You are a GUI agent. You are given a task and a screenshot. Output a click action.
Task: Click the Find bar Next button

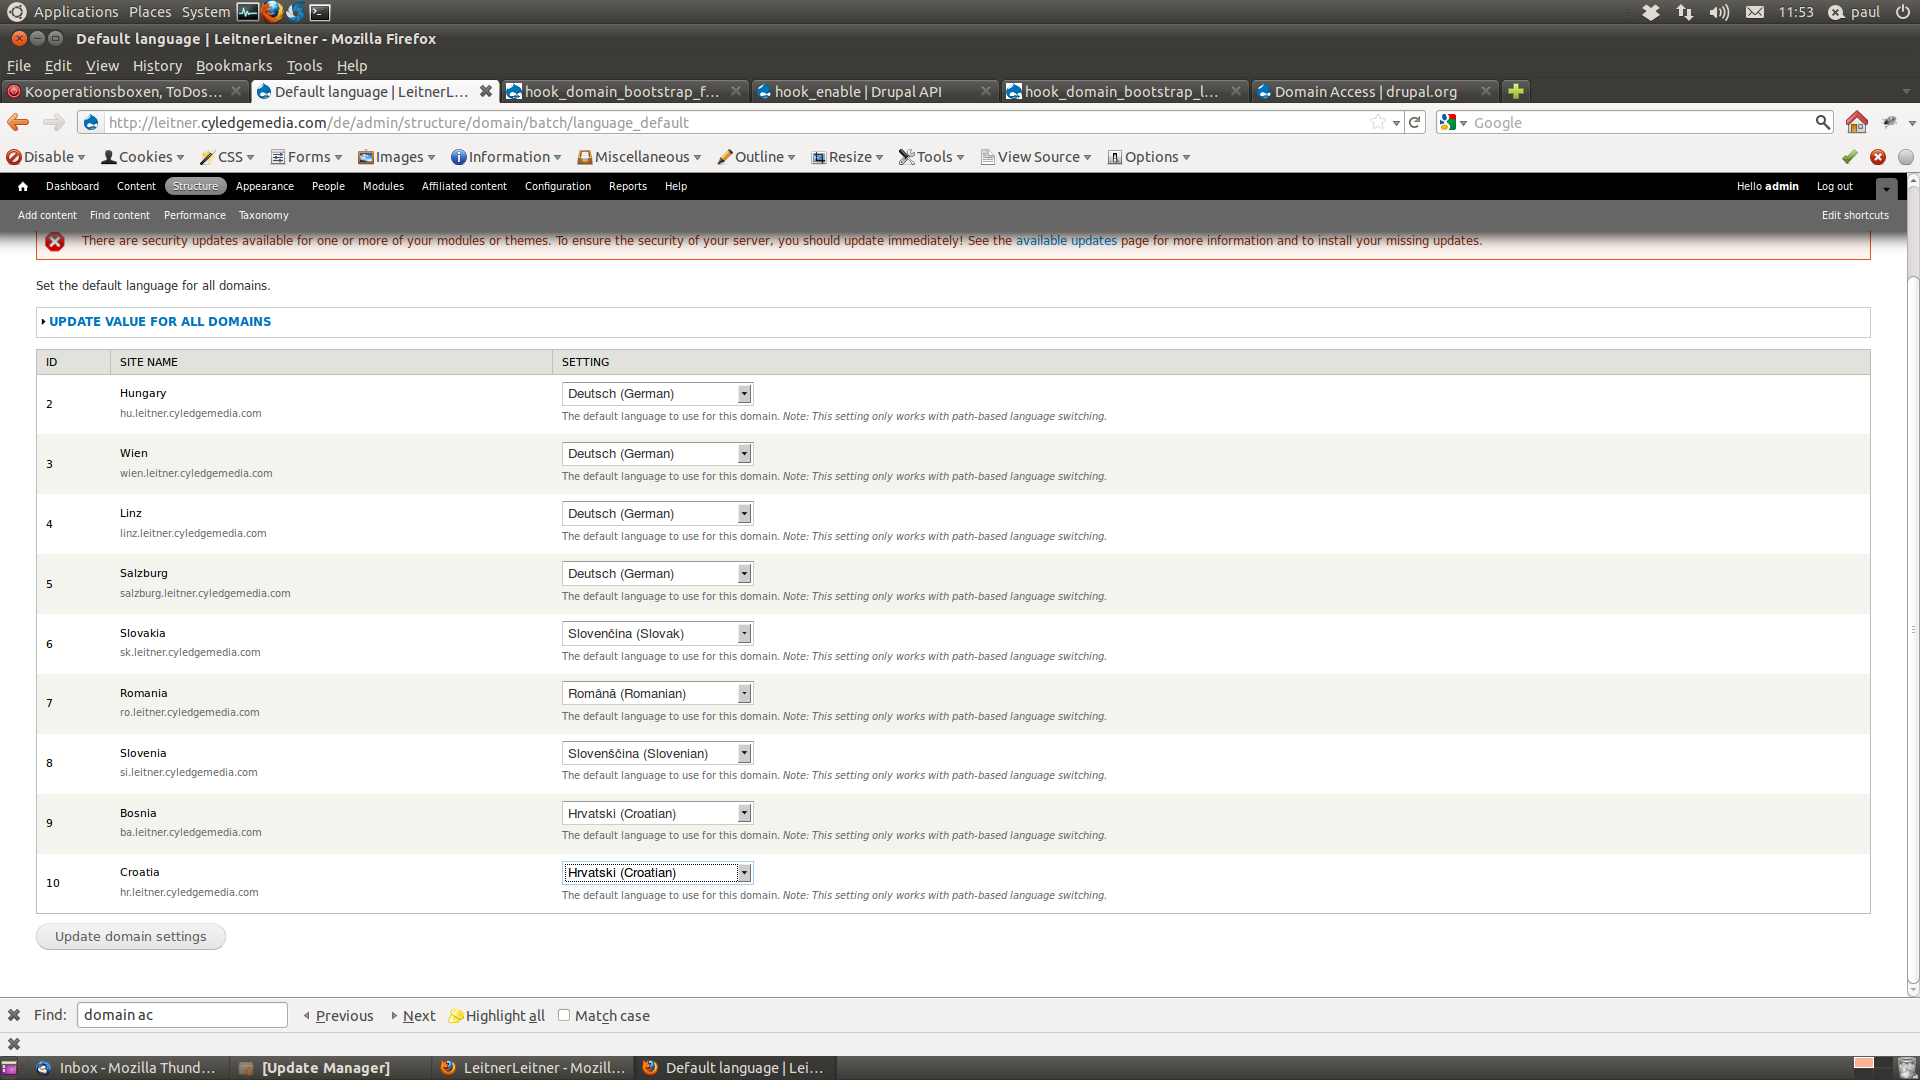[413, 1015]
